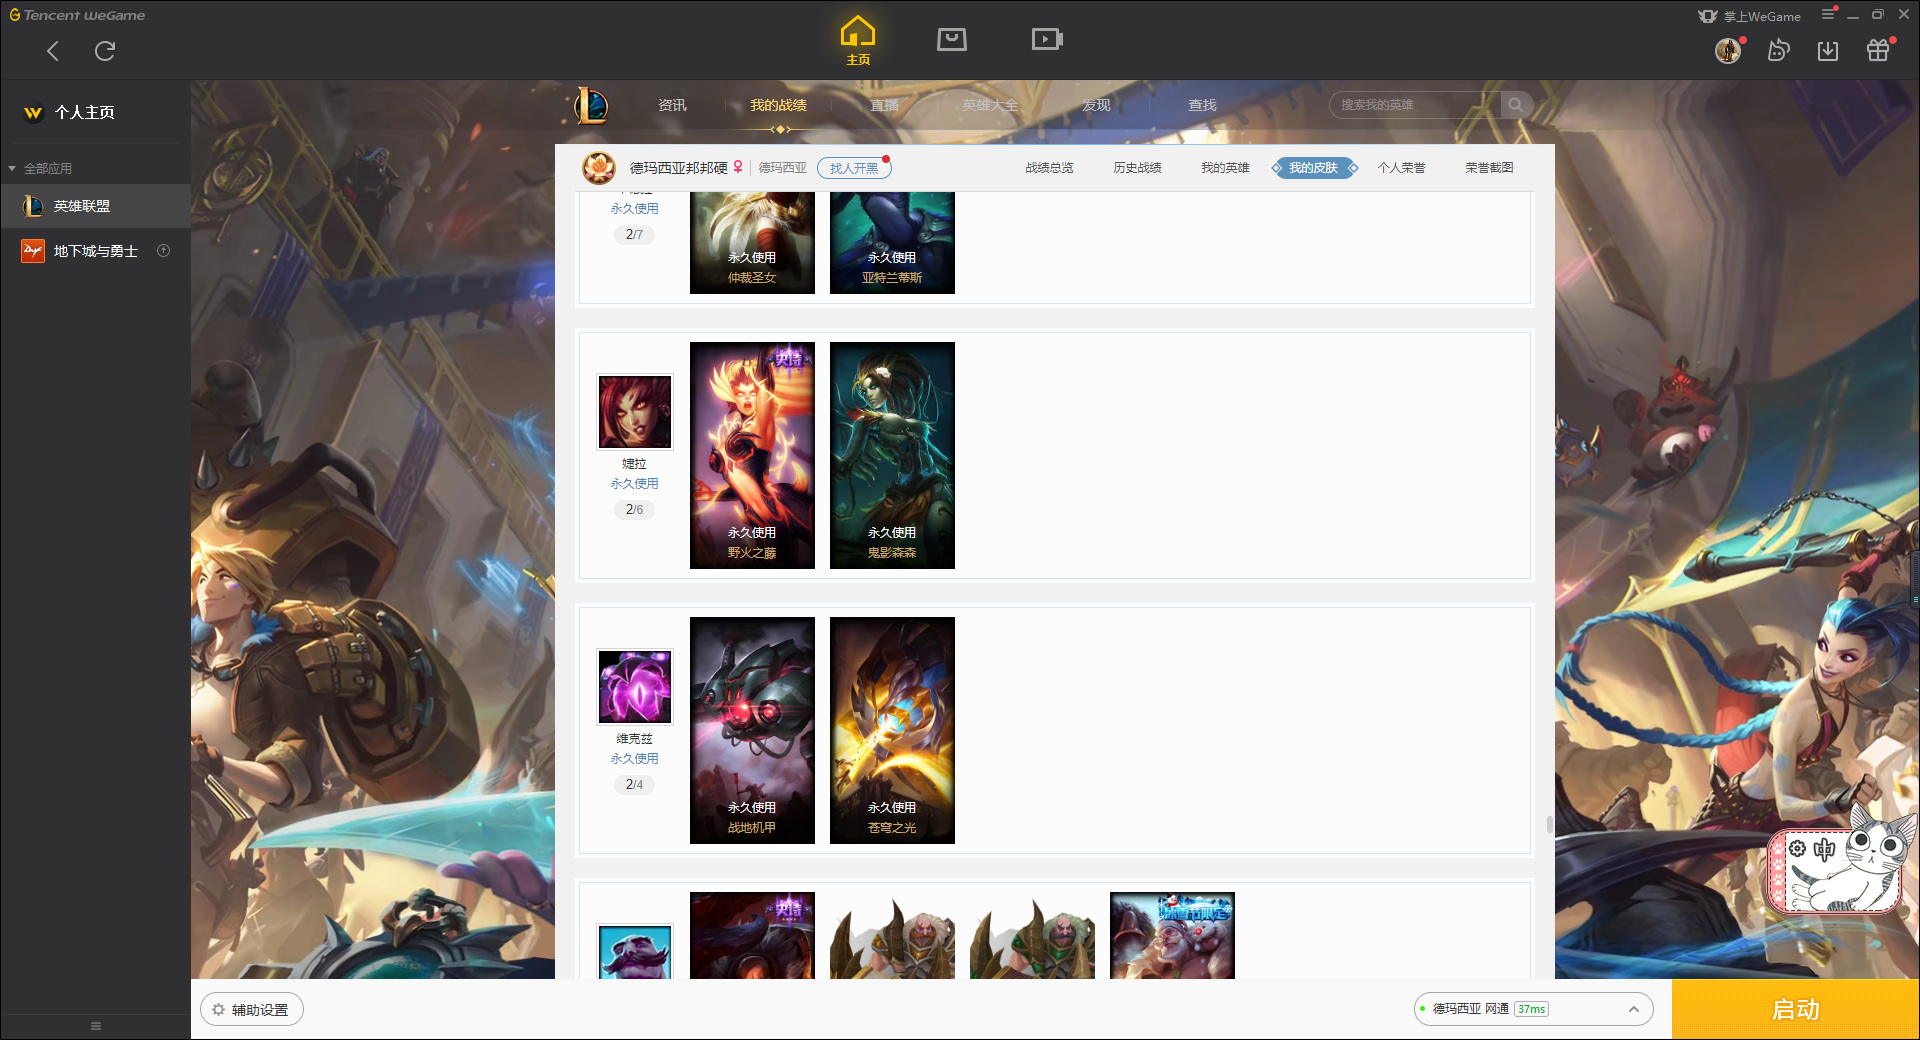Refresh the page with the reload icon
The height and width of the screenshot is (1040, 1920).
click(x=105, y=51)
